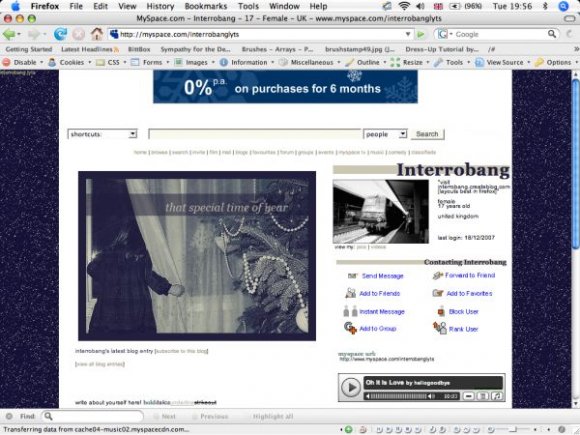Viewport: 580px width, 435px height.
Task: Go to the browser home page icon
Action: [97, 34]
